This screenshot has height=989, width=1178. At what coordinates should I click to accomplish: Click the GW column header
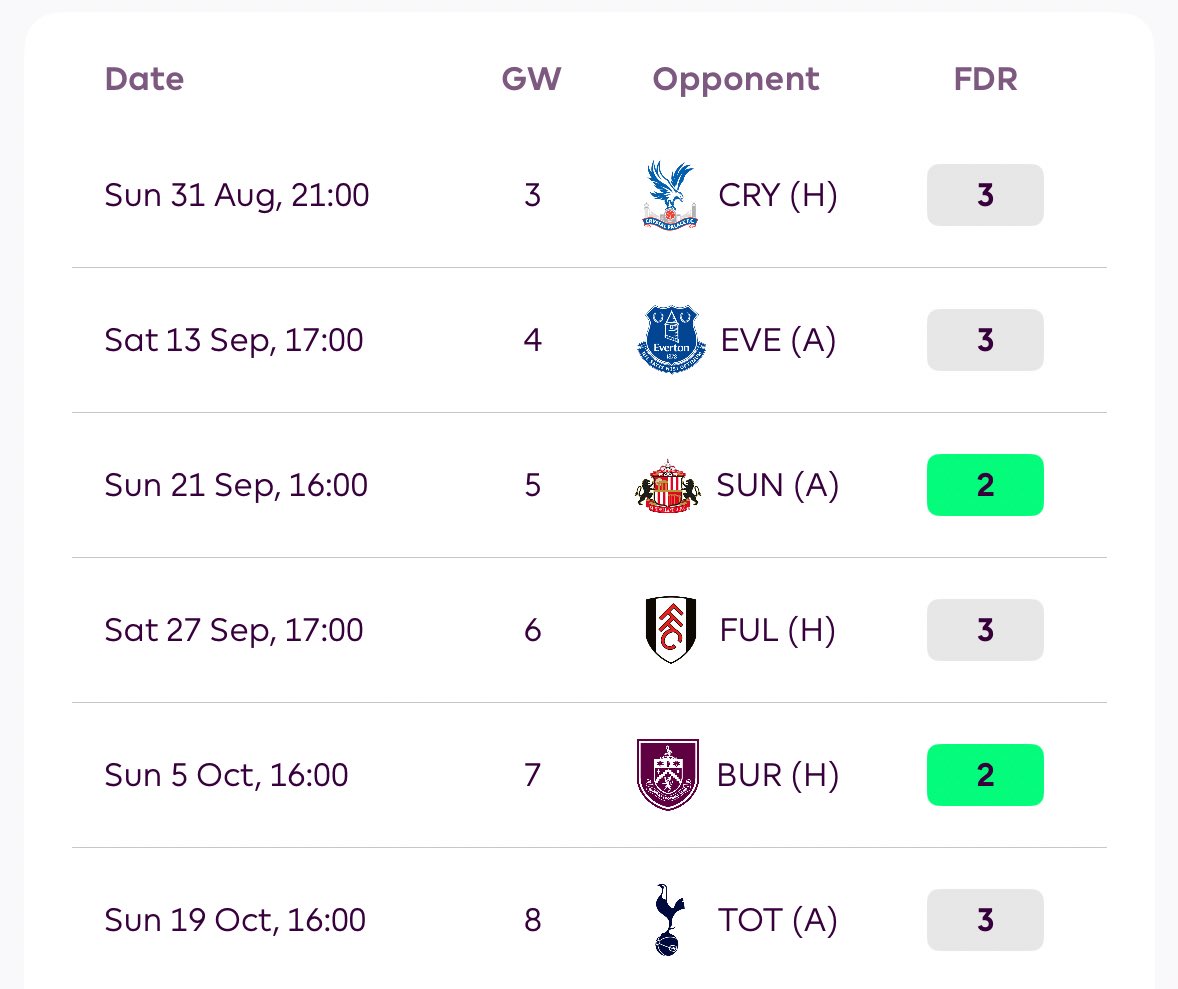tap(531, 79)
